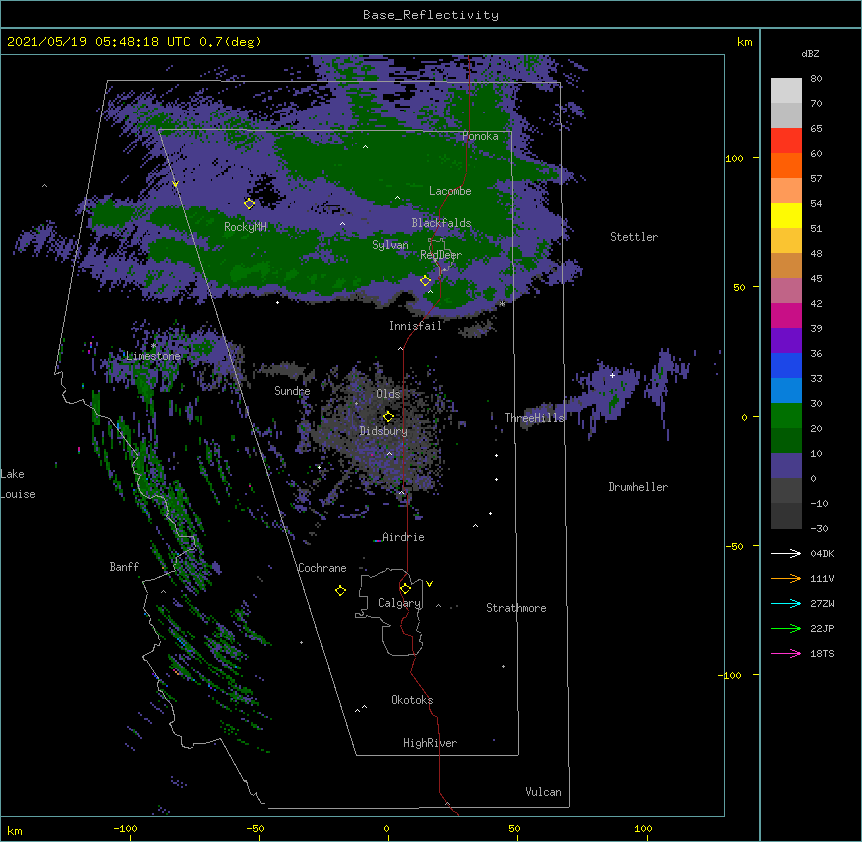
Task: Select the bright yellow 51-54 dBZ color band
Action: pyautogui.click(x=786, y=215)
